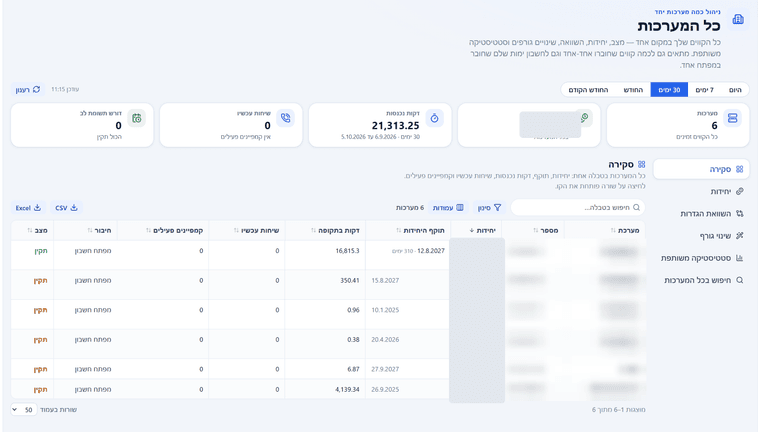Click the 21,313.25 incoming minutes value

(x=396, y=126)
